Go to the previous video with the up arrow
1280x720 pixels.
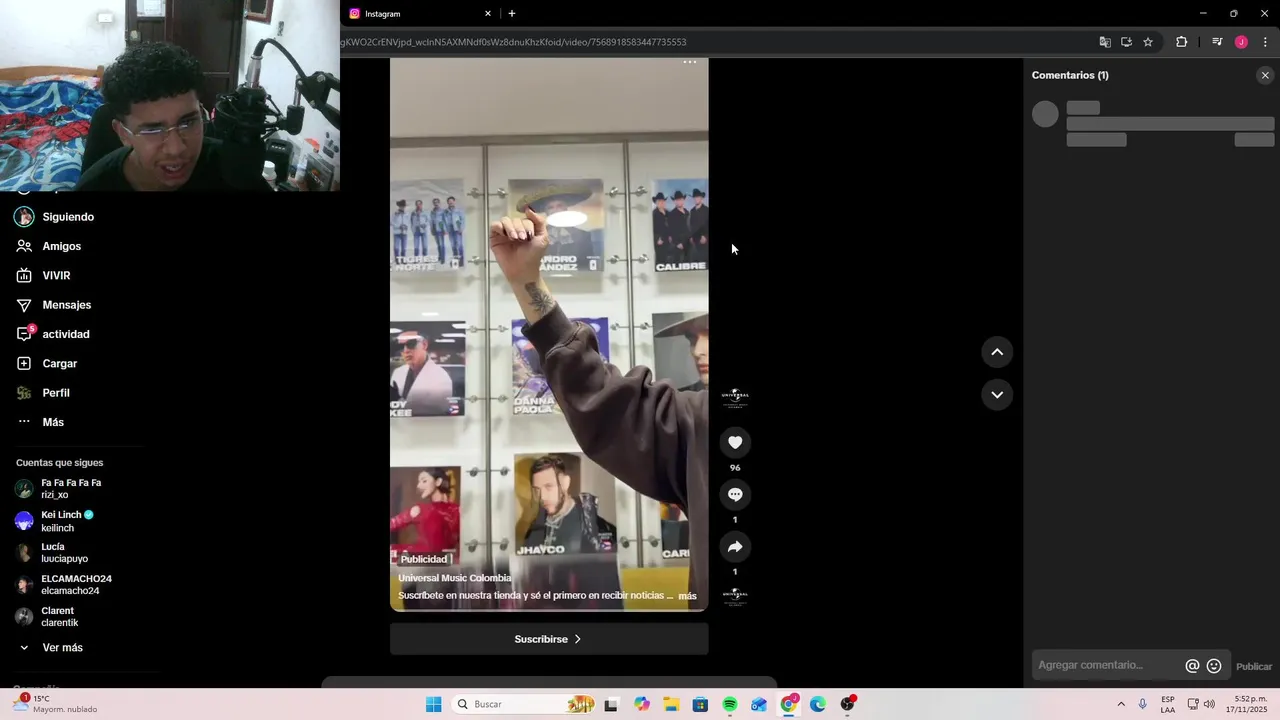997,352
